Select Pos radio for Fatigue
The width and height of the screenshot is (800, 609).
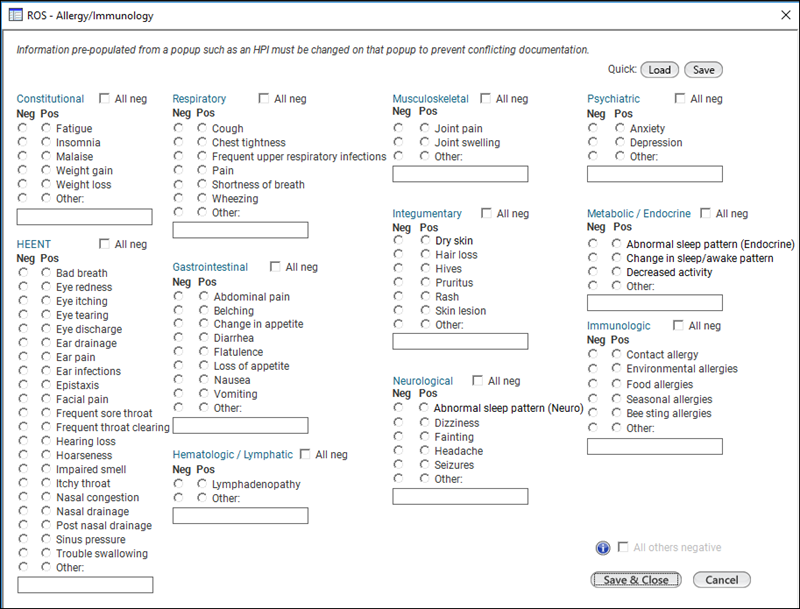(46, 128)
